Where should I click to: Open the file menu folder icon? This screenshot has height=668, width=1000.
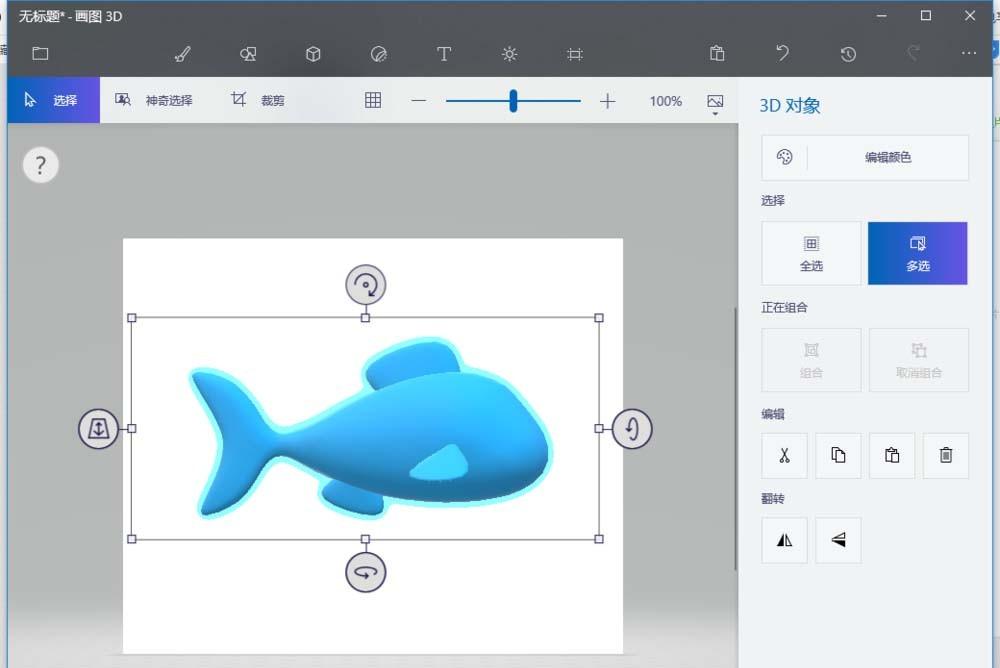click(x=40, y=54)
